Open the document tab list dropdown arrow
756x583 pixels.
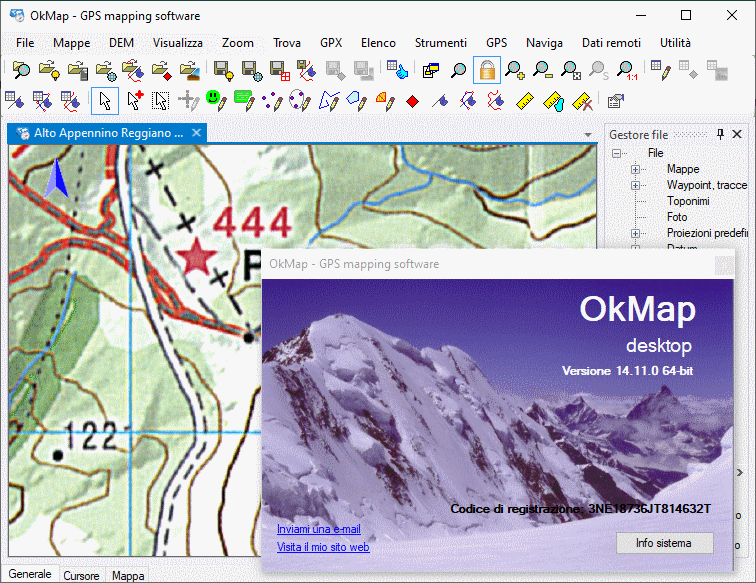coord(588,135)
